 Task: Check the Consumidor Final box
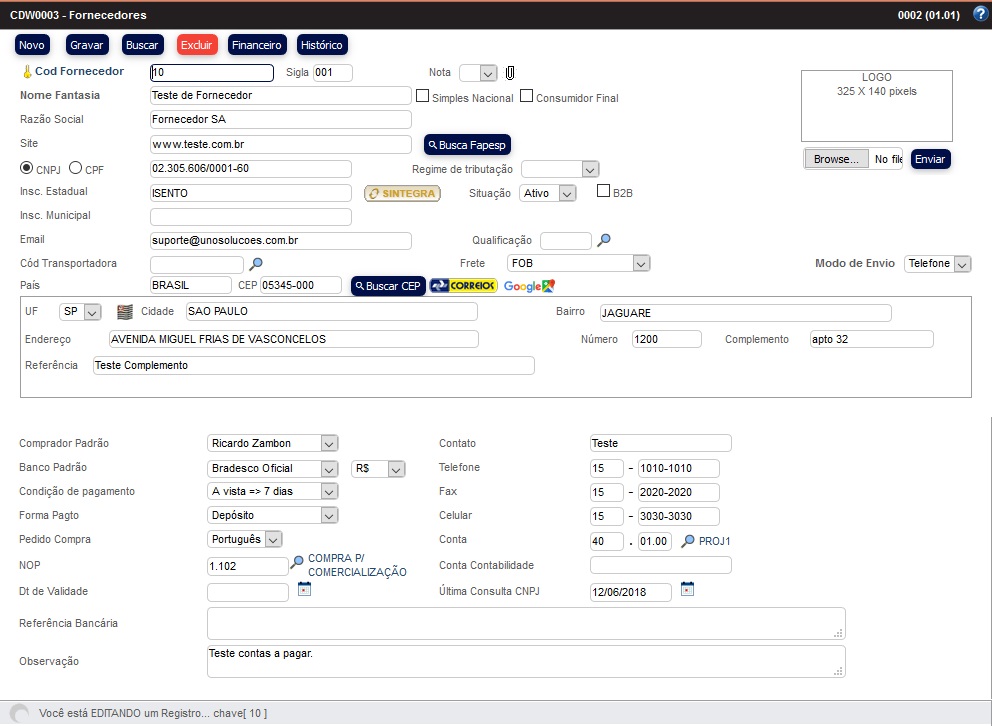[526, 97]
